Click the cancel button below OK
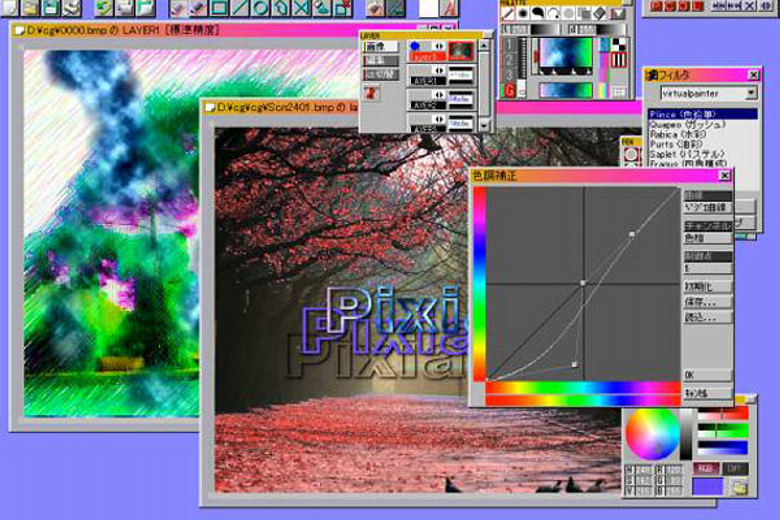780x520 pixels. (707, 393)
